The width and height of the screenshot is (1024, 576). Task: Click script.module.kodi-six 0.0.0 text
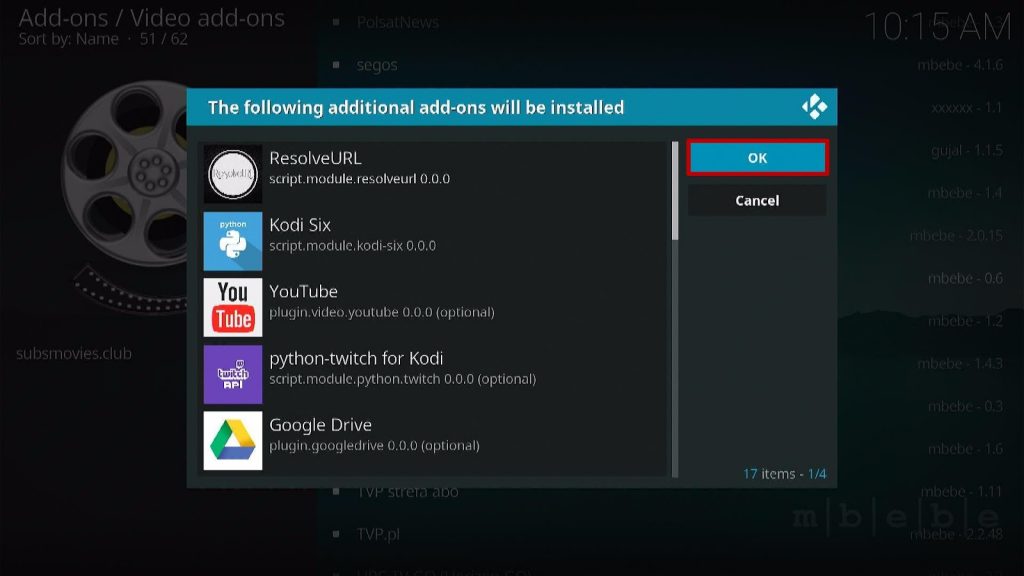coord(353,246)
